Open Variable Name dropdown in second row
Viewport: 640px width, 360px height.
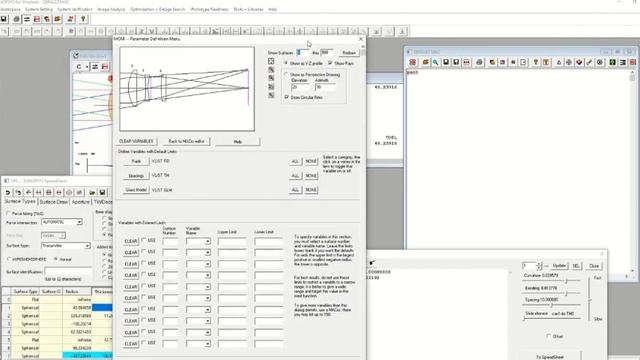coord(207,253)
